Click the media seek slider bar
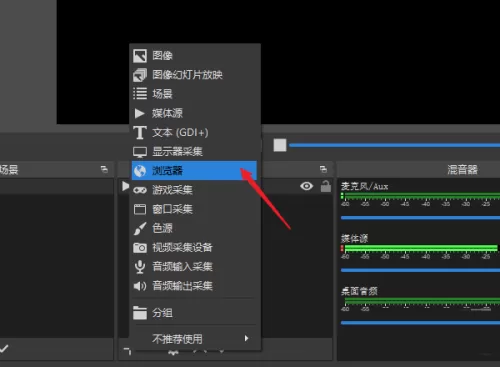This screenshot has height=367, width=500. [395, 145]
